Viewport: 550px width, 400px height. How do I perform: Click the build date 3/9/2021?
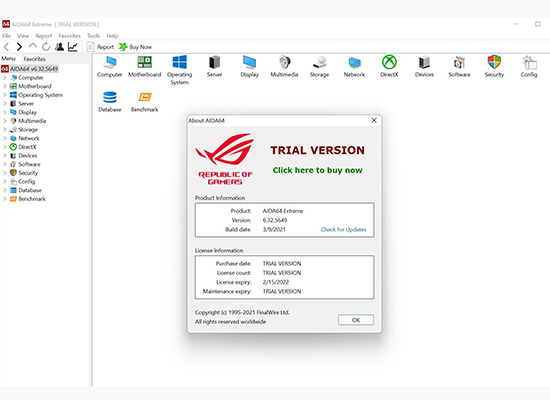tap(274, 229)
